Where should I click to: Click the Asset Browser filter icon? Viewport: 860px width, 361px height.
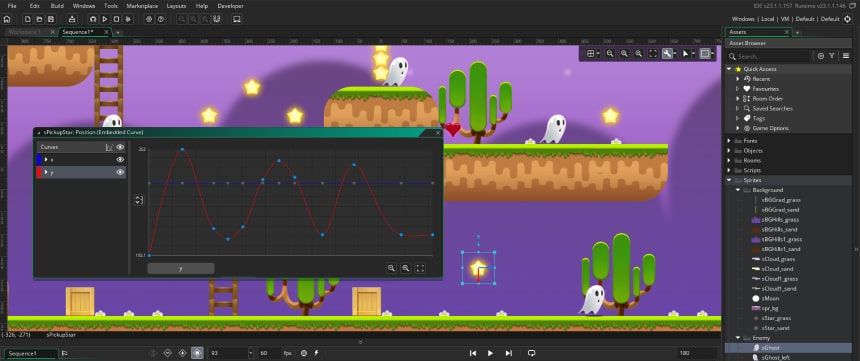832,56
